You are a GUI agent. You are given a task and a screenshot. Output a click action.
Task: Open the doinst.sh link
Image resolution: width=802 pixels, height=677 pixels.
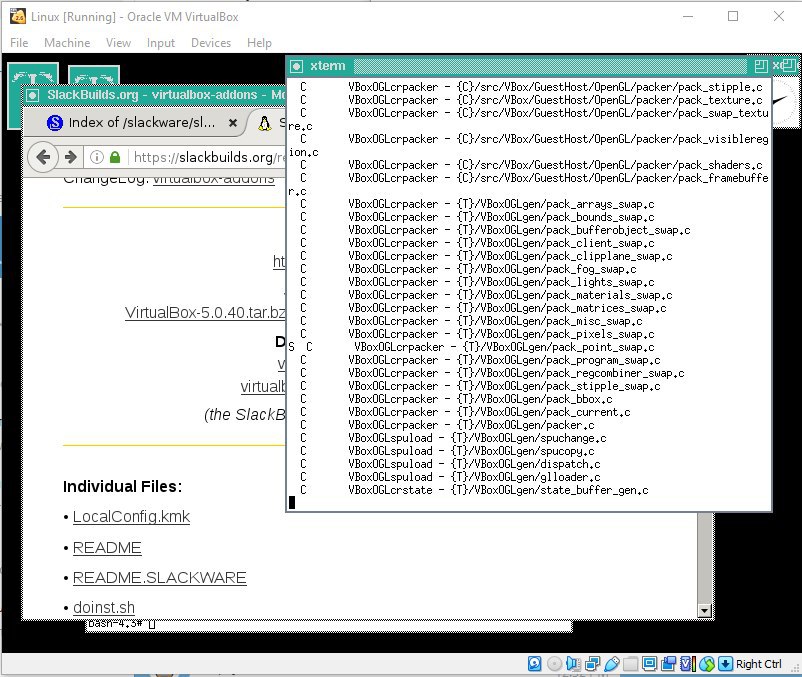[104, 607]
